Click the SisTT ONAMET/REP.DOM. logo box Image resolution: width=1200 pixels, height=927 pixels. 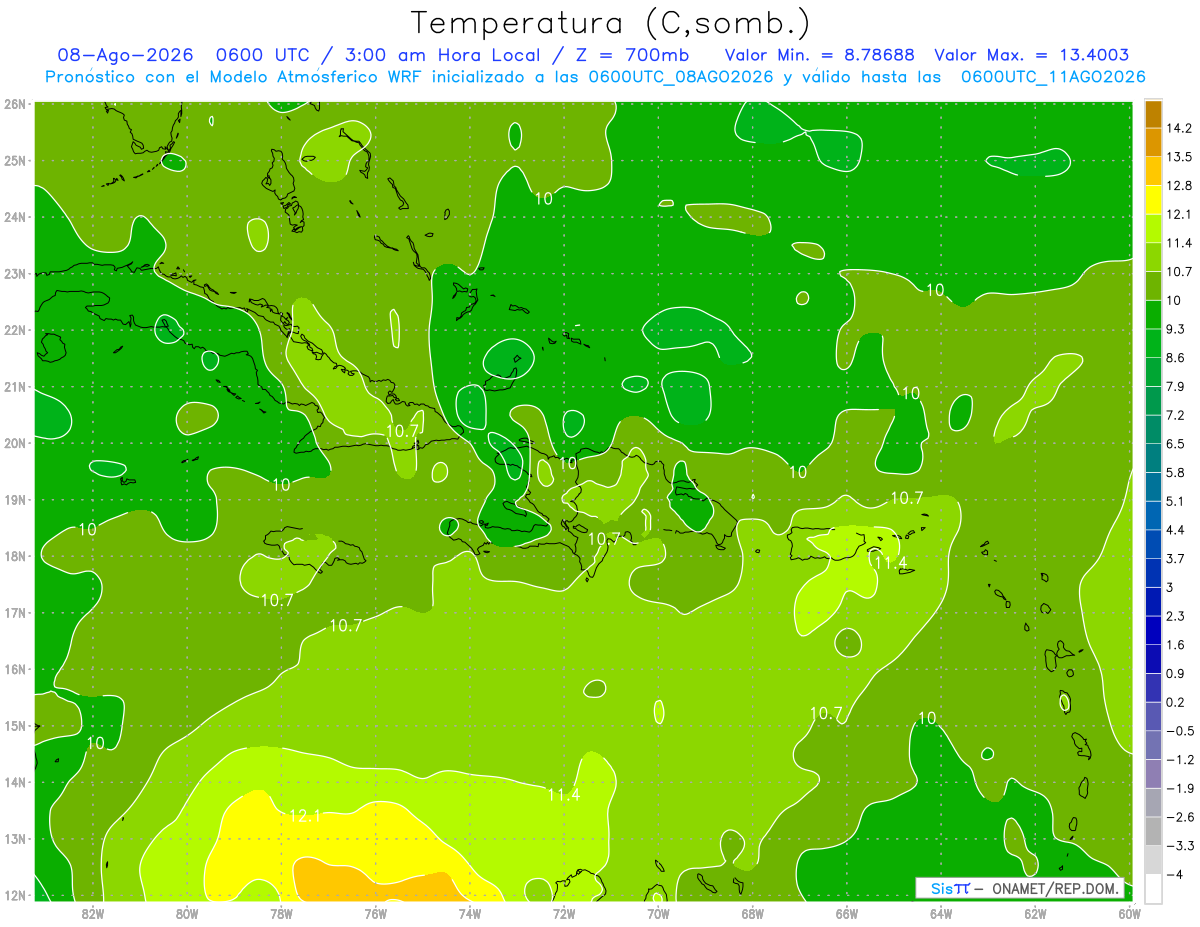(x=1020, y=888)
